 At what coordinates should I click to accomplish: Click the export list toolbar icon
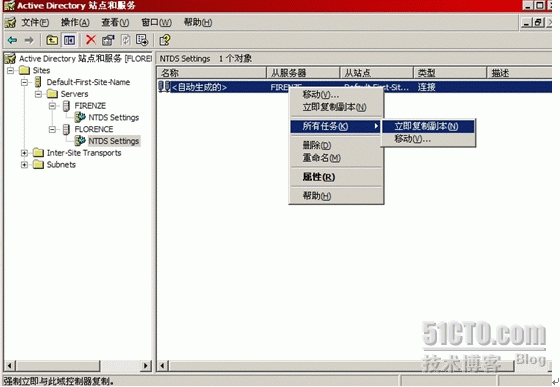tap(142, 40)
